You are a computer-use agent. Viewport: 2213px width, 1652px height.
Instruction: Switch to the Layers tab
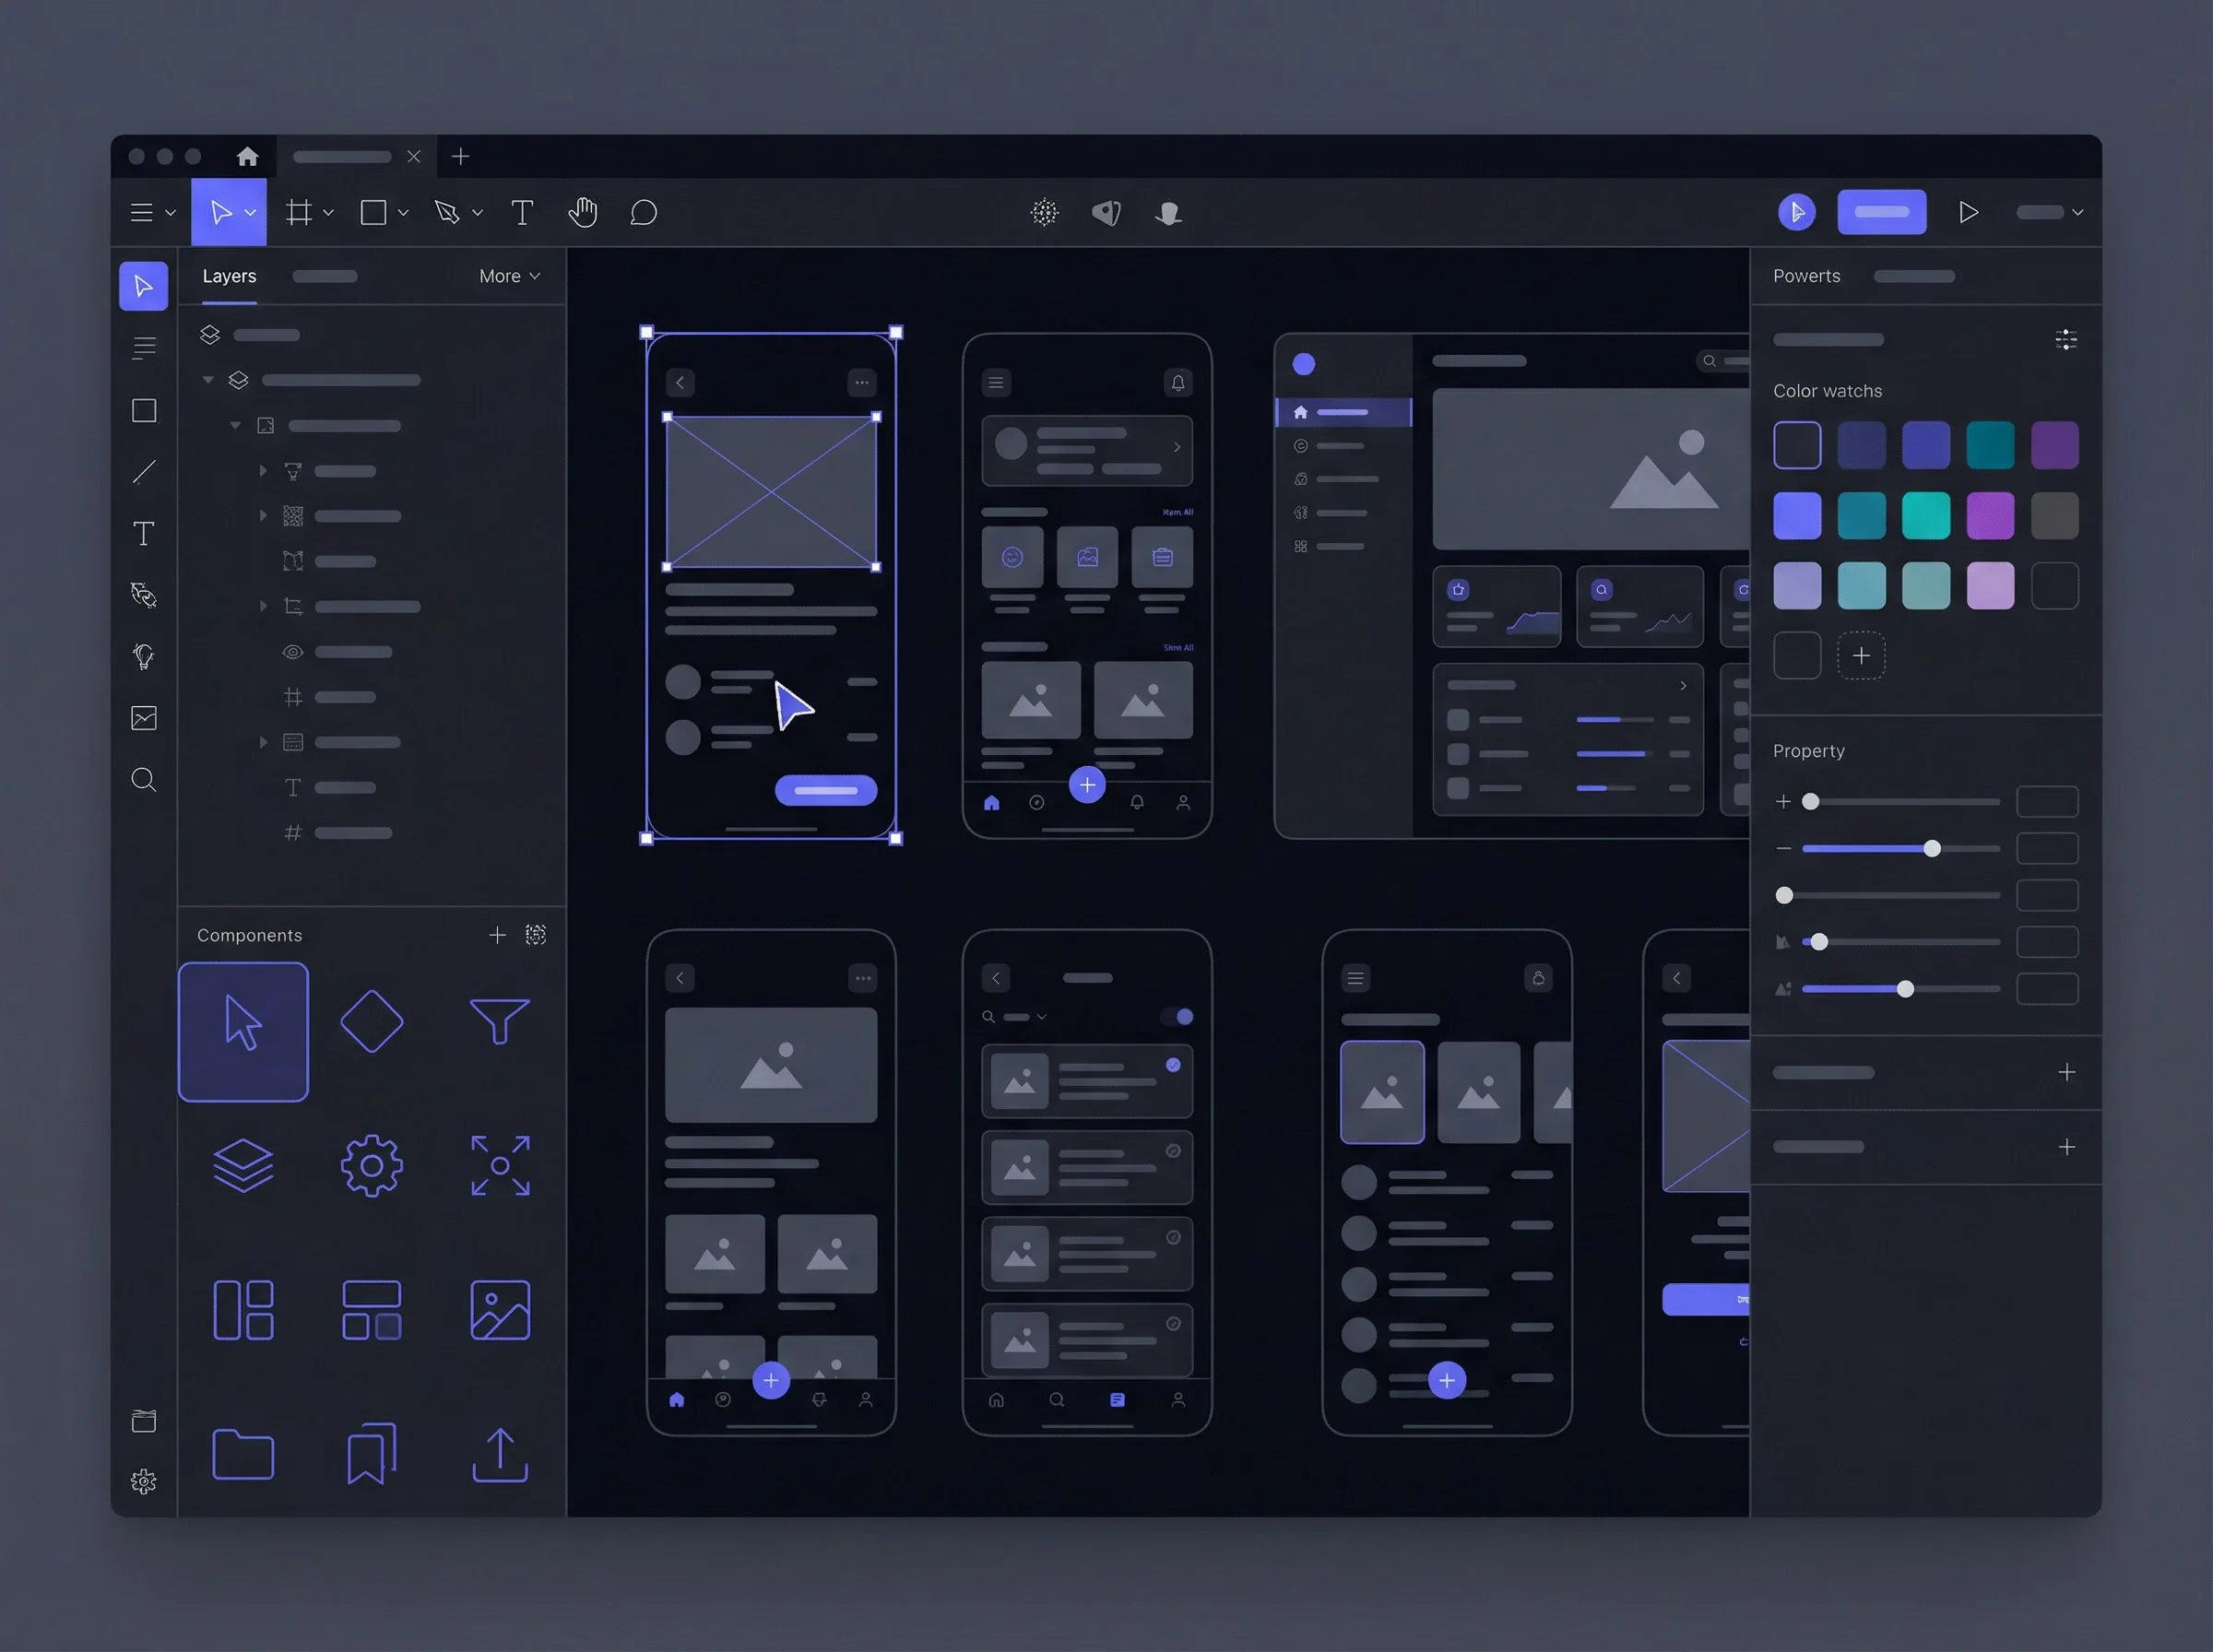point(229,276)
